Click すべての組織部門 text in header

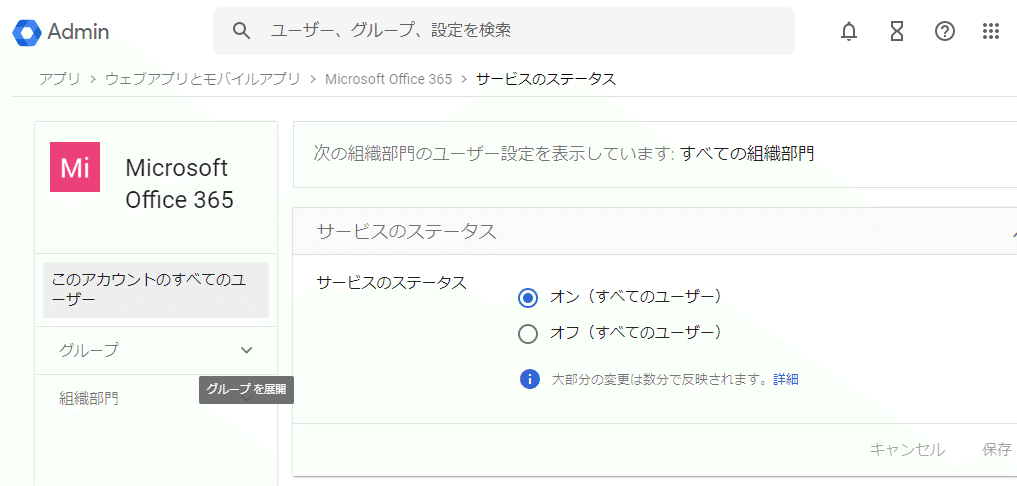click(747, 154)
